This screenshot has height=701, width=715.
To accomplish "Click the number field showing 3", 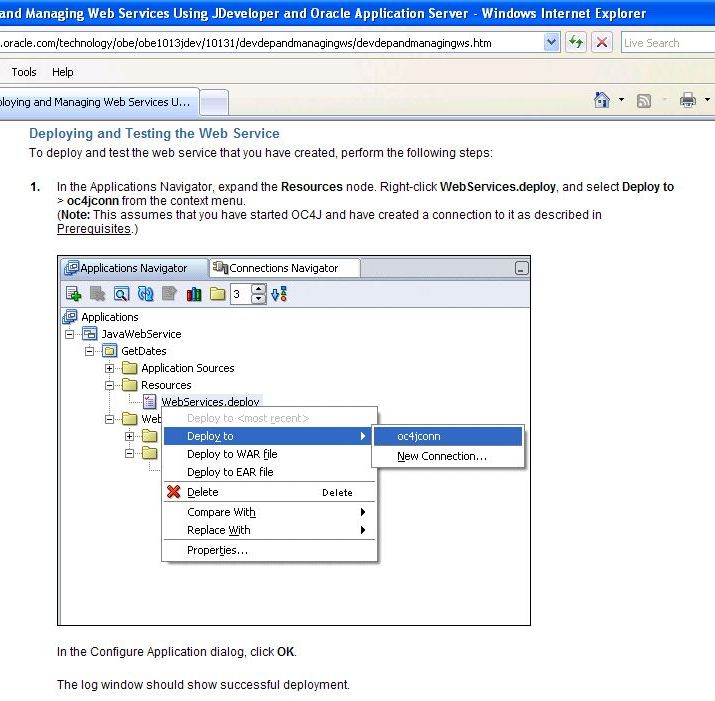I will (241, 294).
